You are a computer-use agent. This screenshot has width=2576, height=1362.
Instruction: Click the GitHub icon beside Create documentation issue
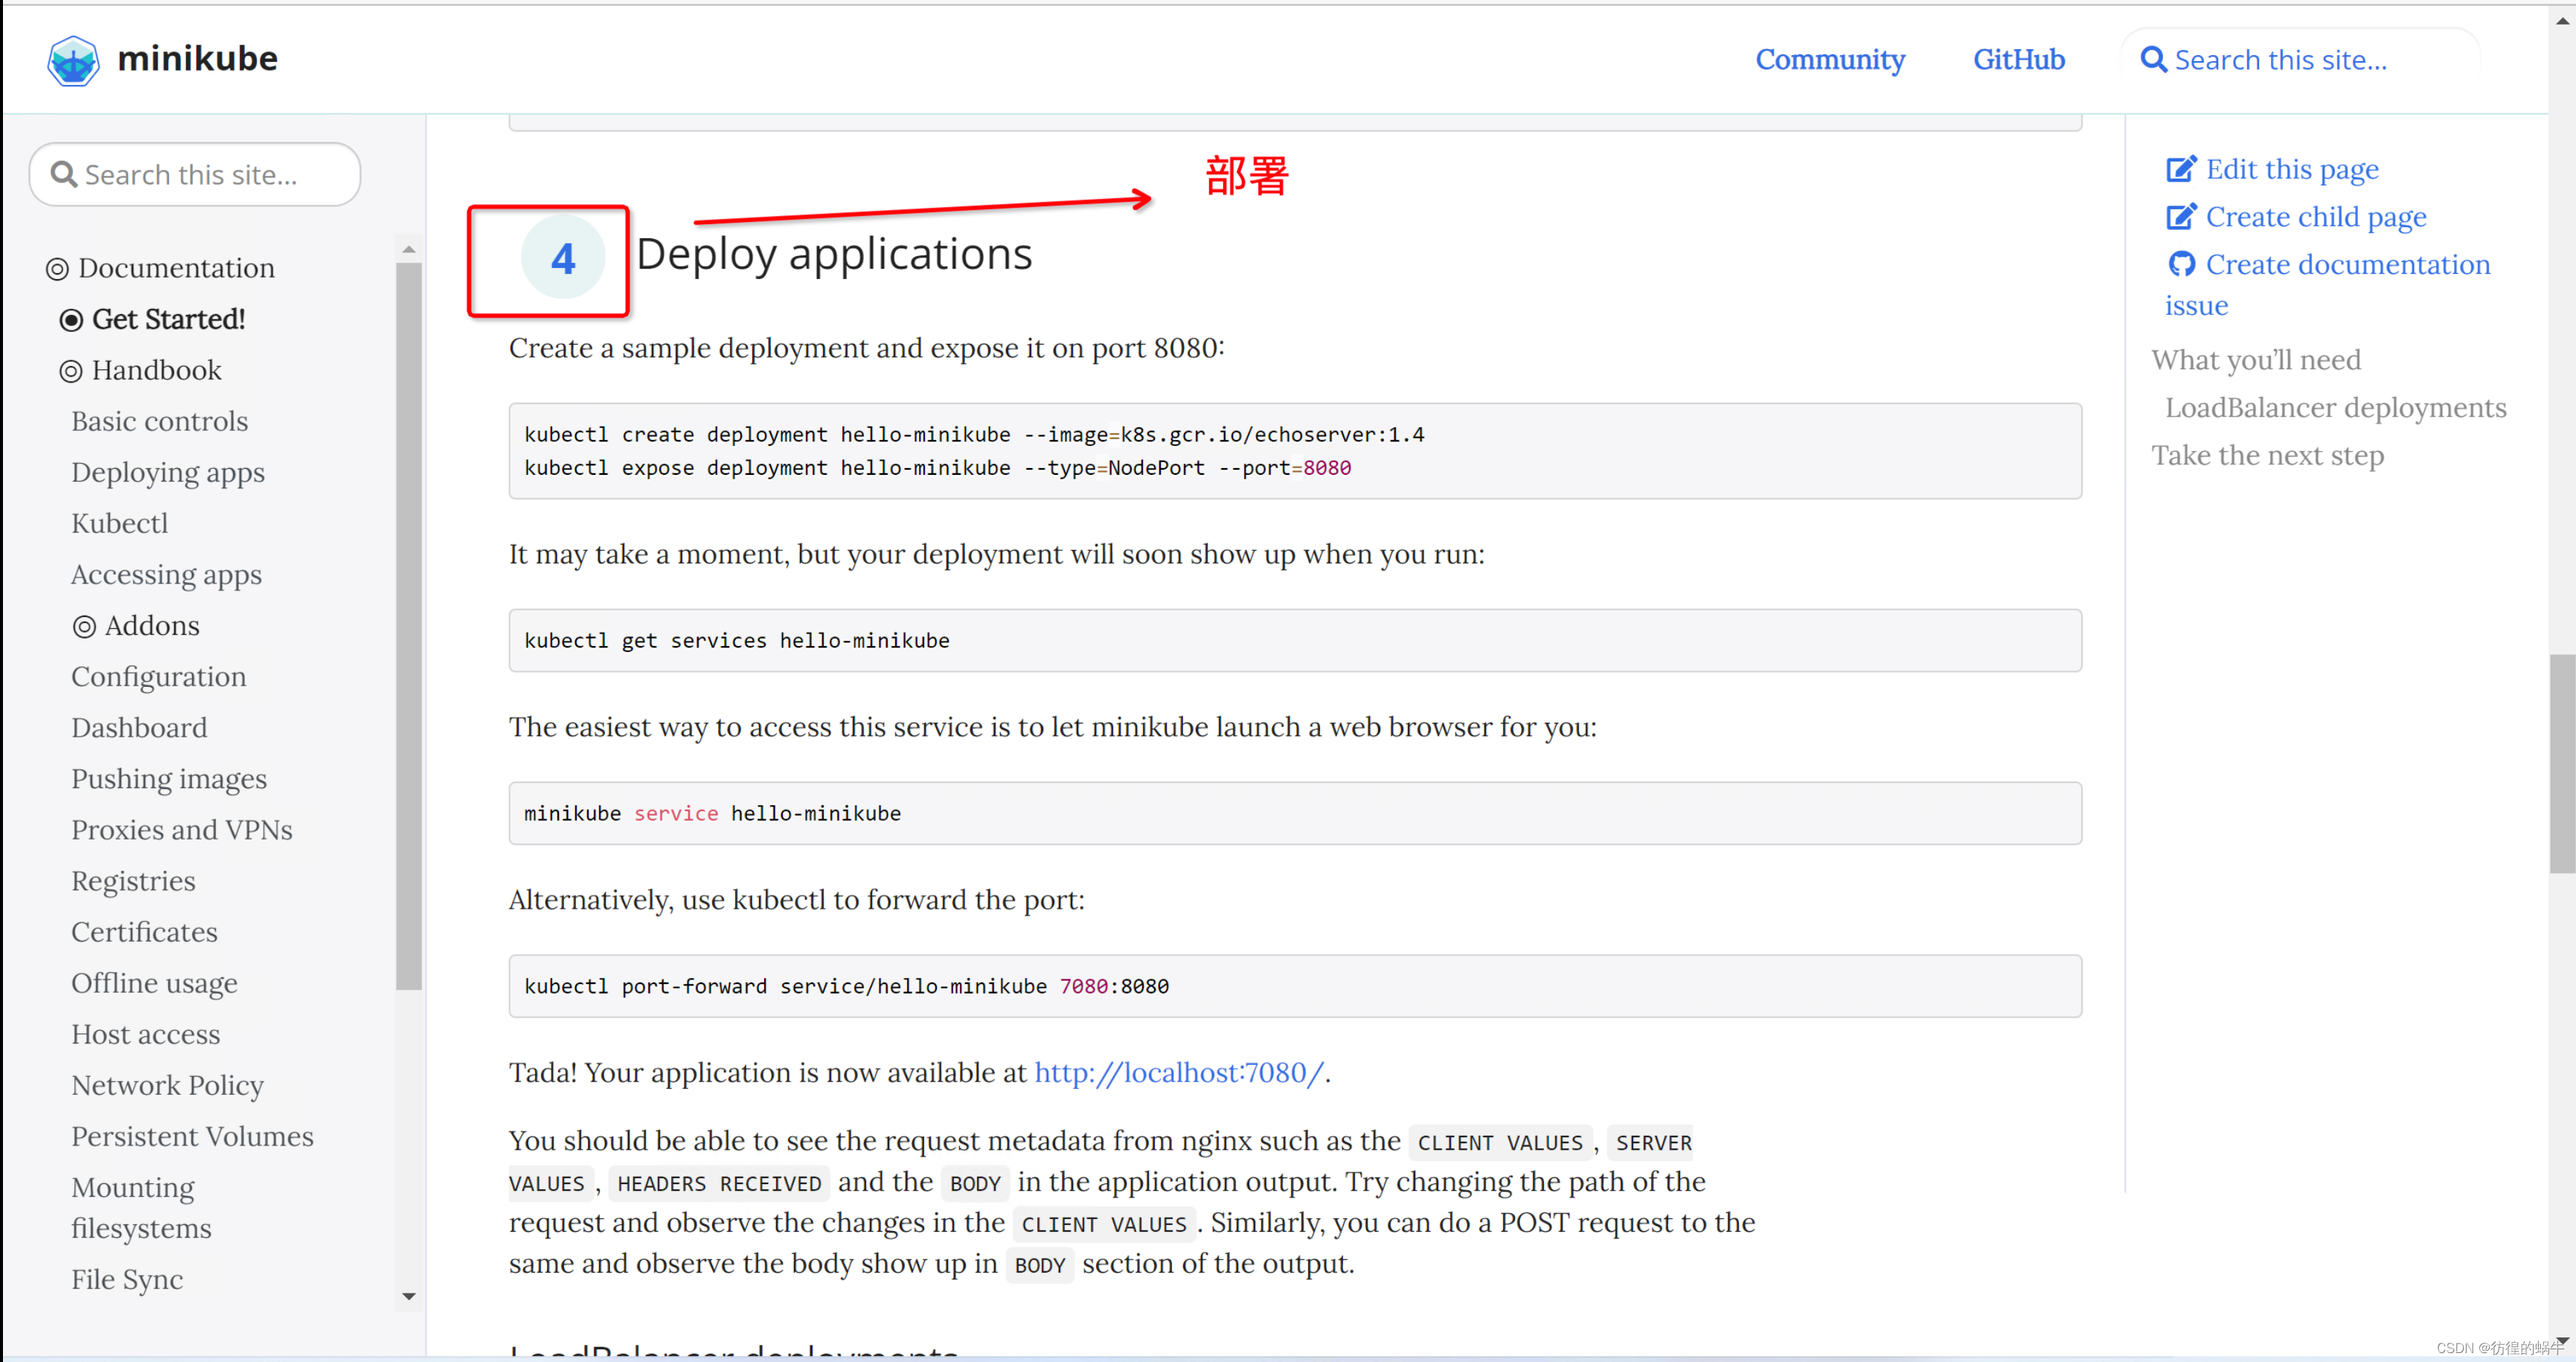[2181, 264]
